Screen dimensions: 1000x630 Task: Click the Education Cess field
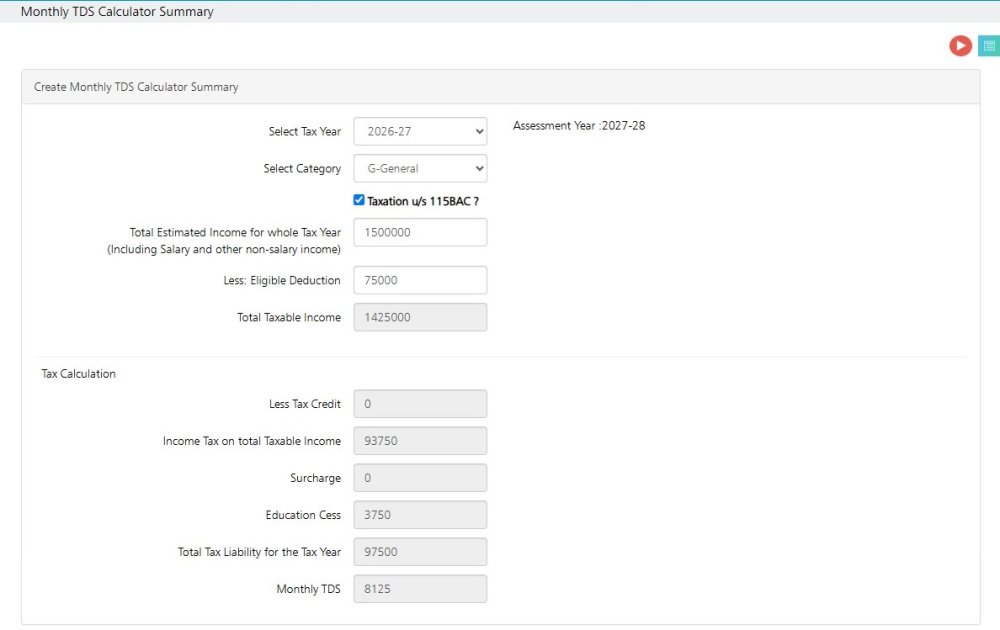pos(420,515)
